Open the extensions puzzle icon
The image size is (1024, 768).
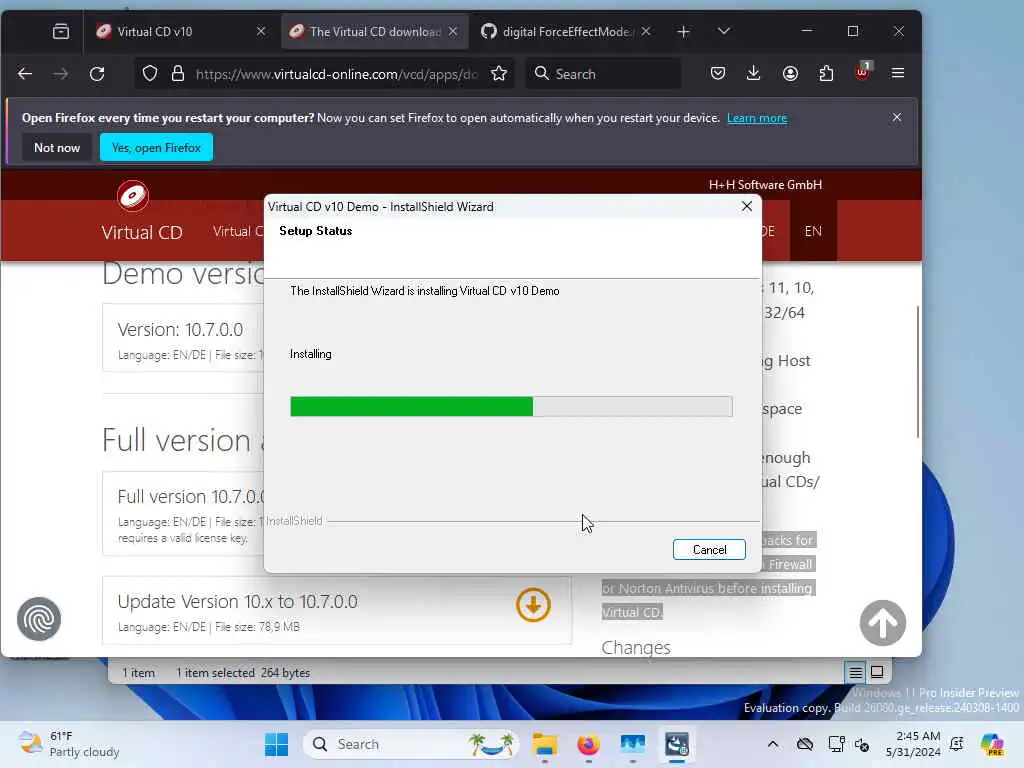point(826,74)
